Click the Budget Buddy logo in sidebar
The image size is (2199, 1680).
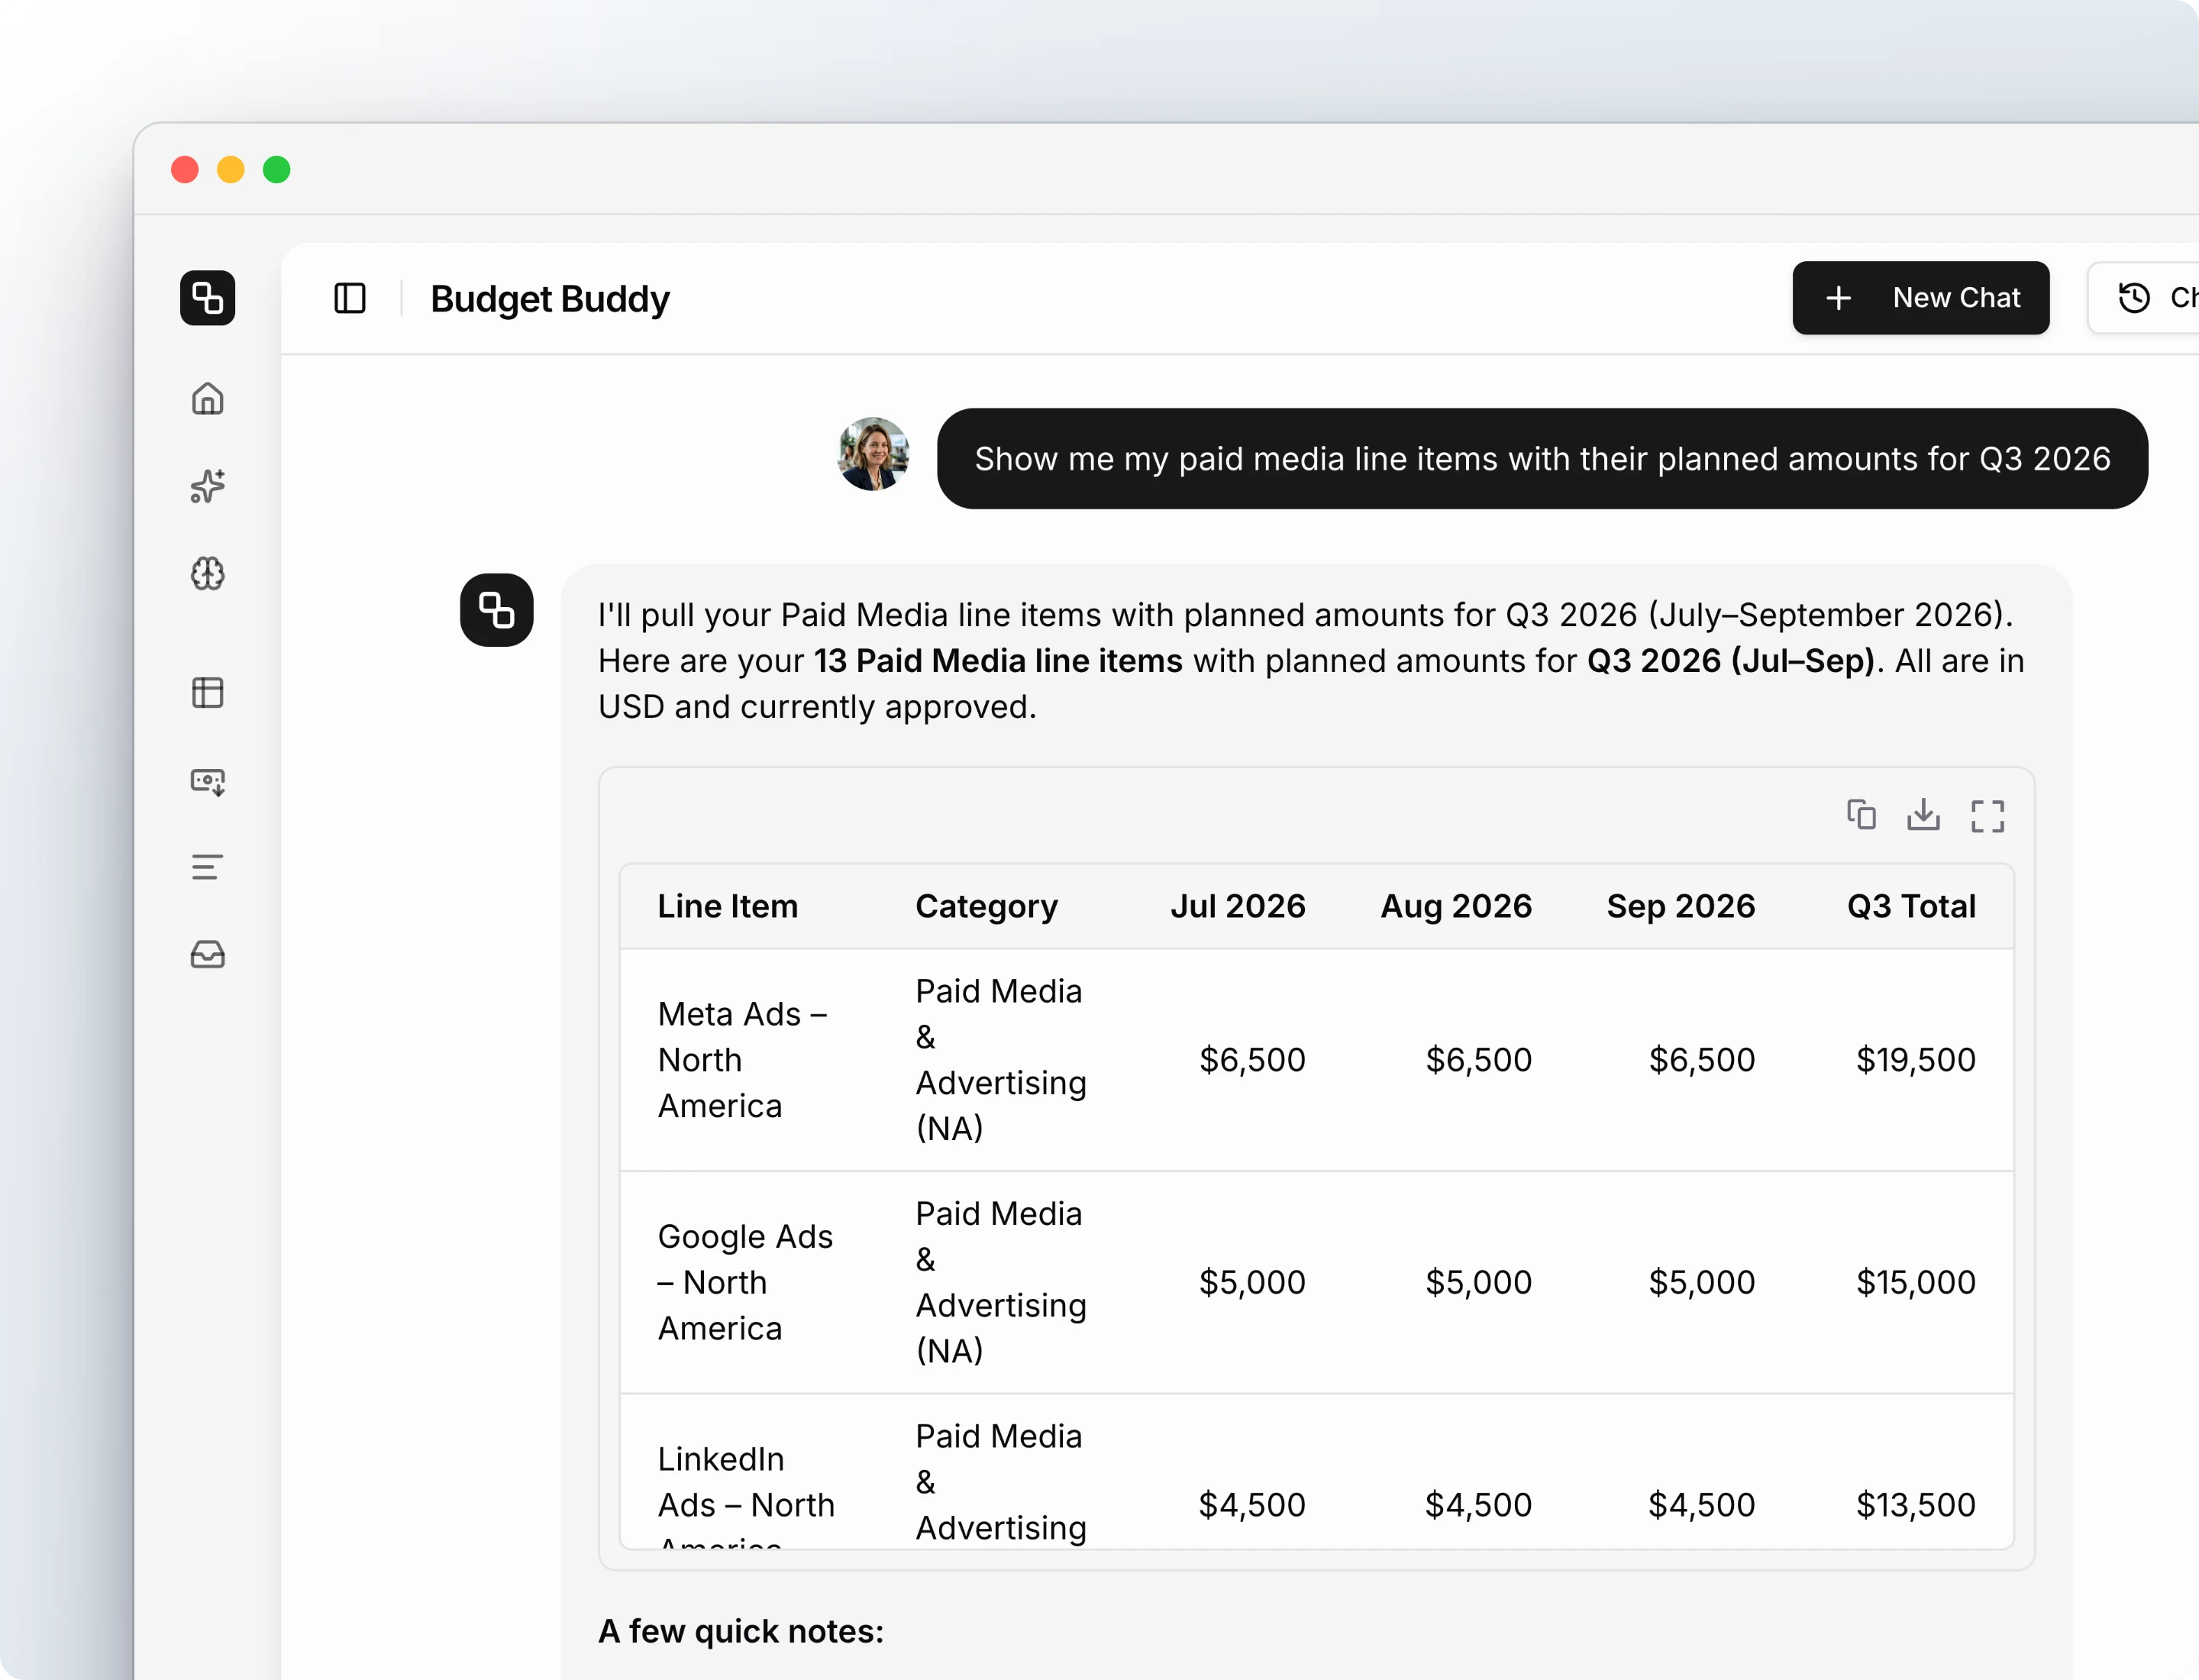[x=207, y=298]
